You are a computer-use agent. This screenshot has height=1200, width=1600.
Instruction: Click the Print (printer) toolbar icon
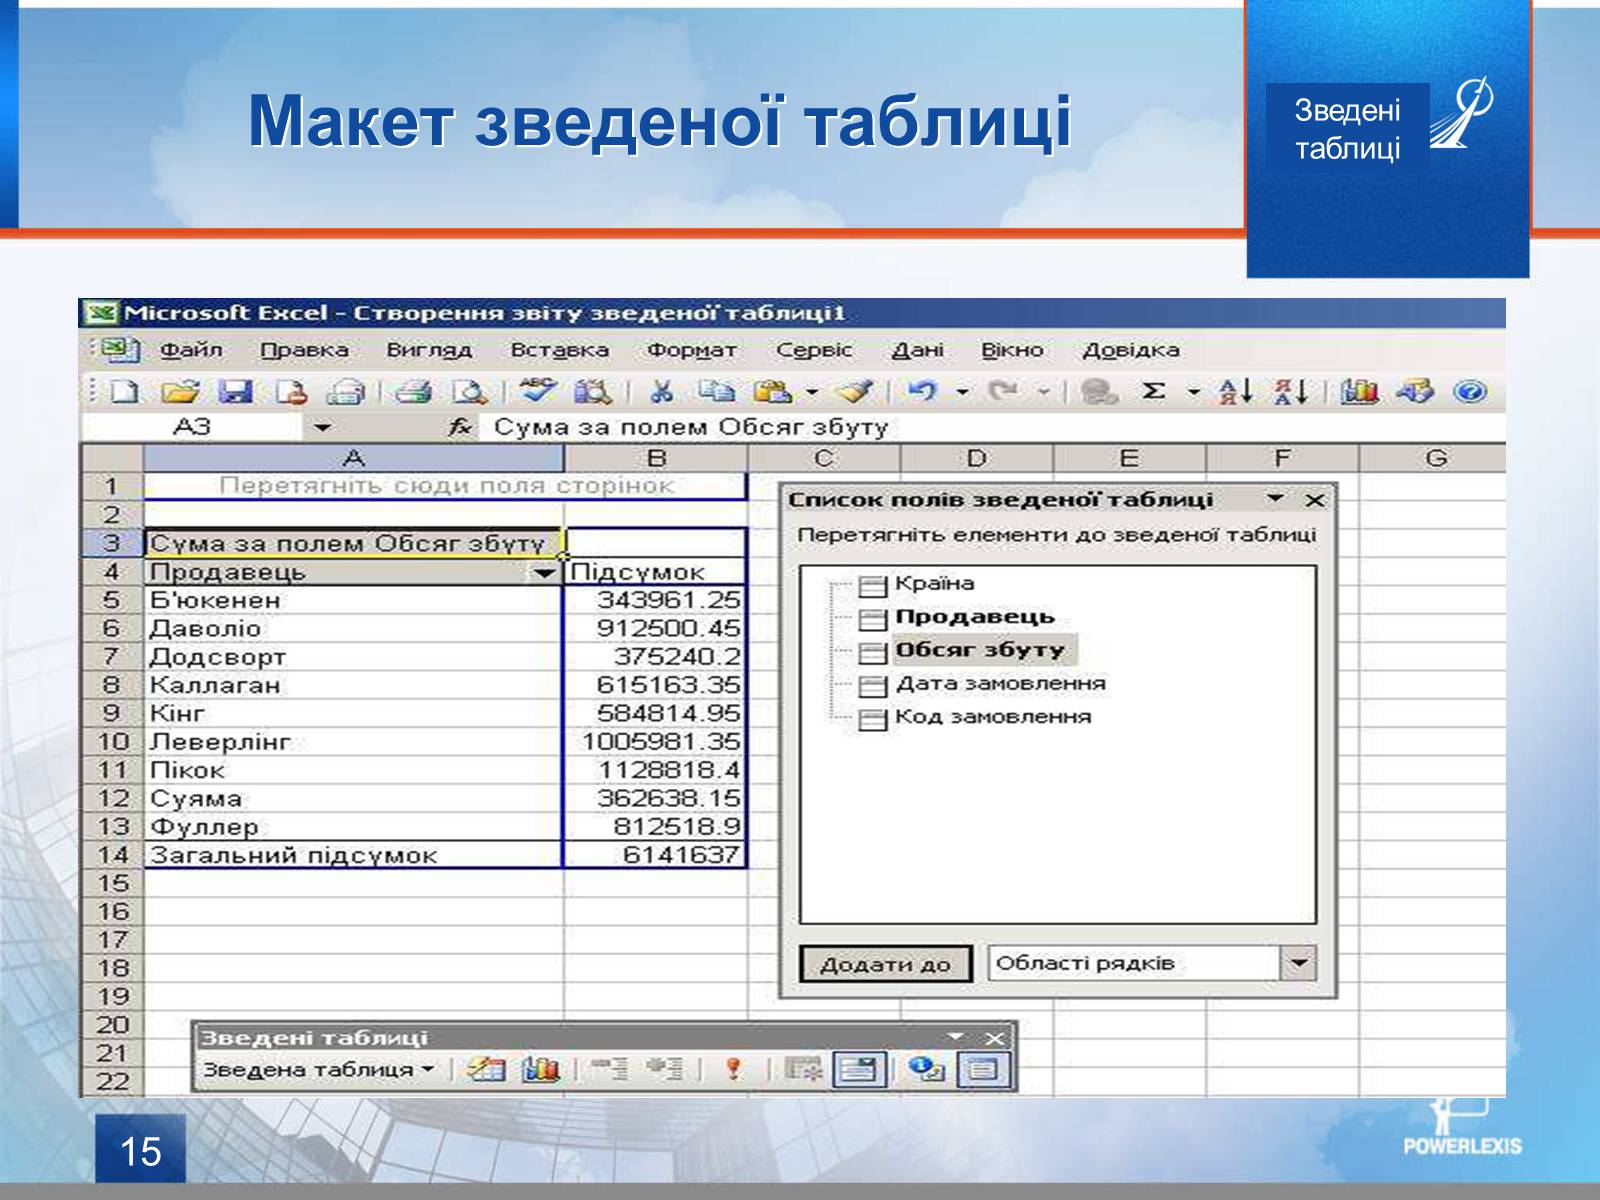pos(412,392)
